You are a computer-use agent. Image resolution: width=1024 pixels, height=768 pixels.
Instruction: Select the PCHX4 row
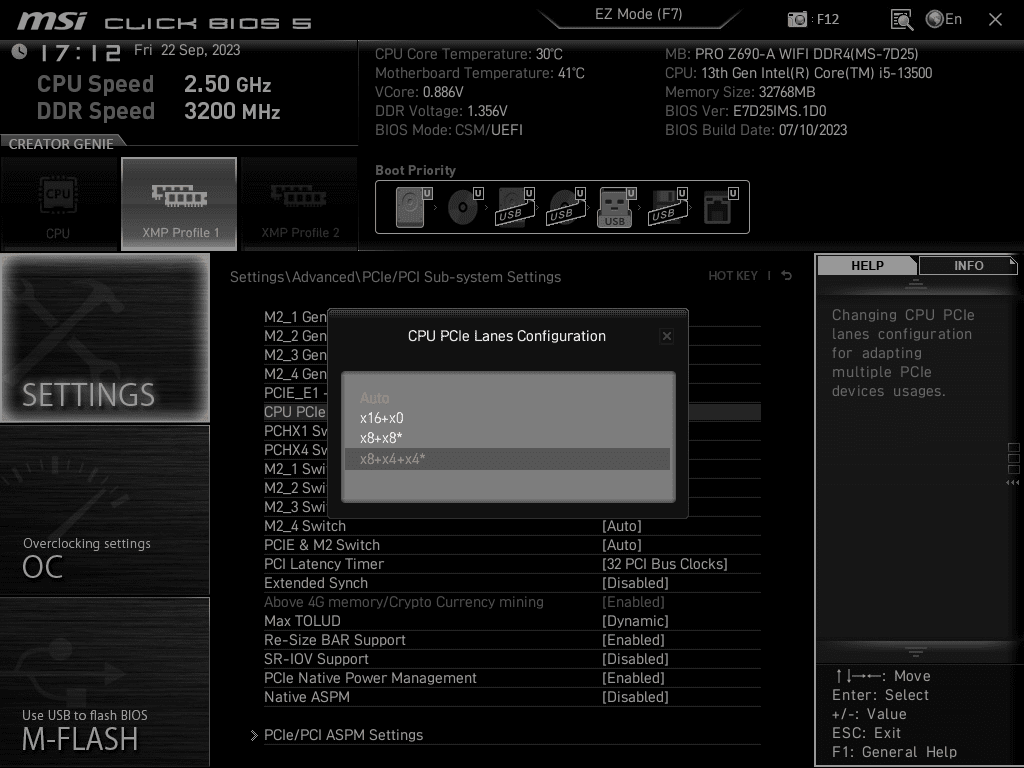click(x=295, y=449)
